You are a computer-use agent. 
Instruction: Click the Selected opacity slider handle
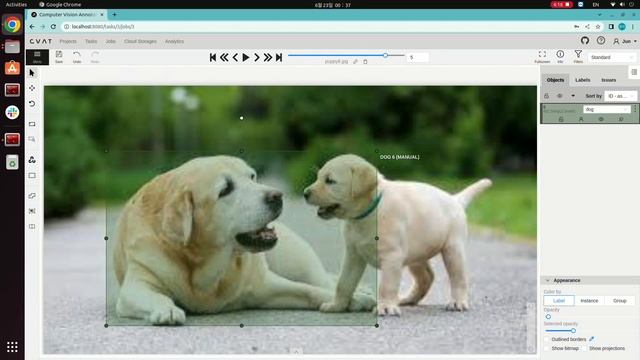click(x=573, y=331)
